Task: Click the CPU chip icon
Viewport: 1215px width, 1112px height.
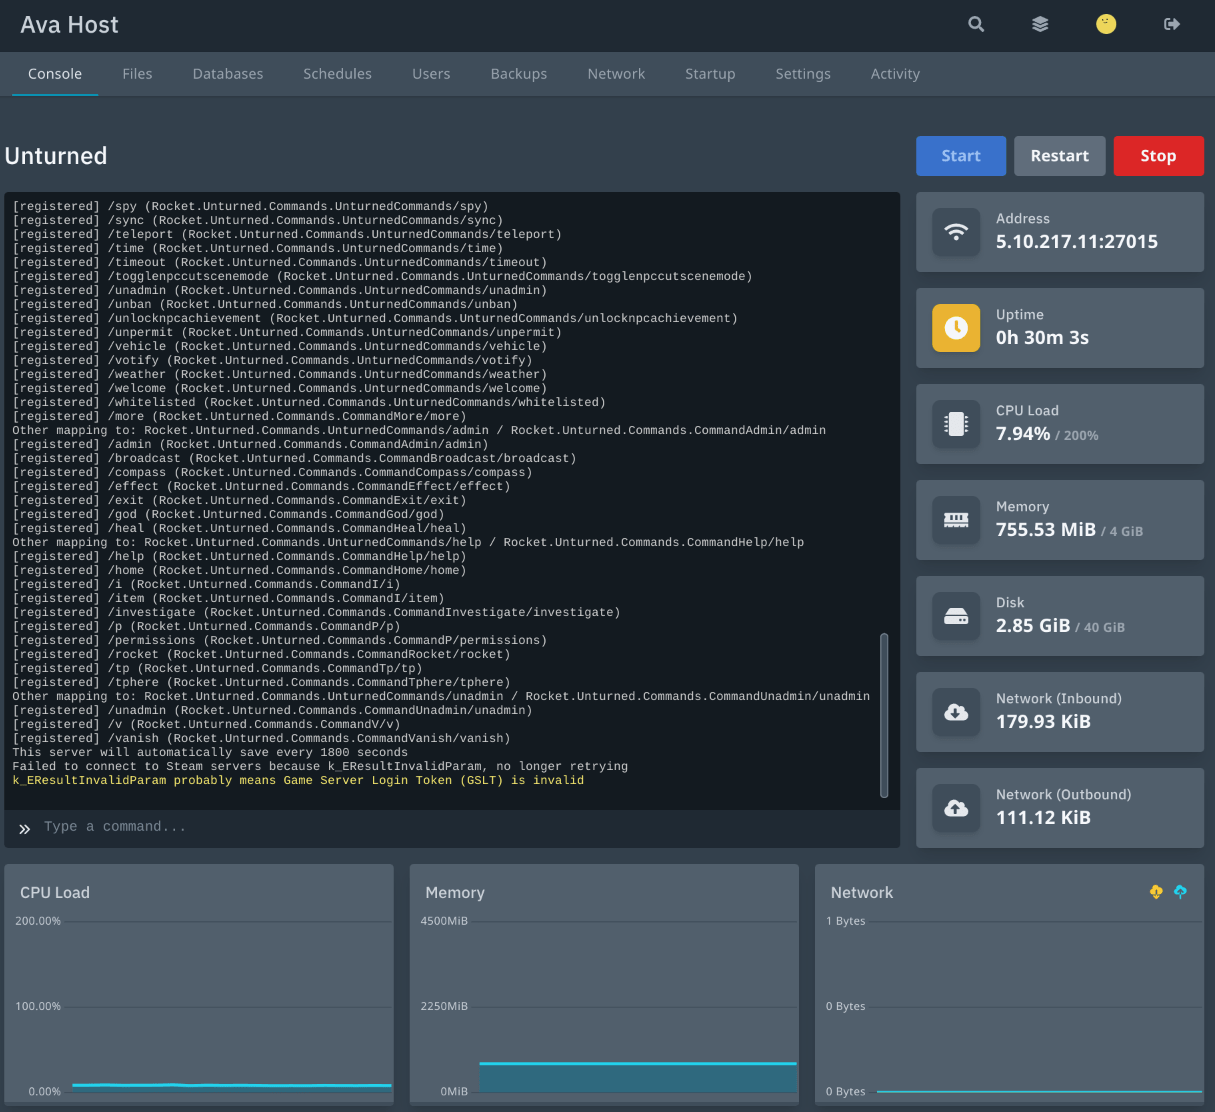Action: coord(956,424)
